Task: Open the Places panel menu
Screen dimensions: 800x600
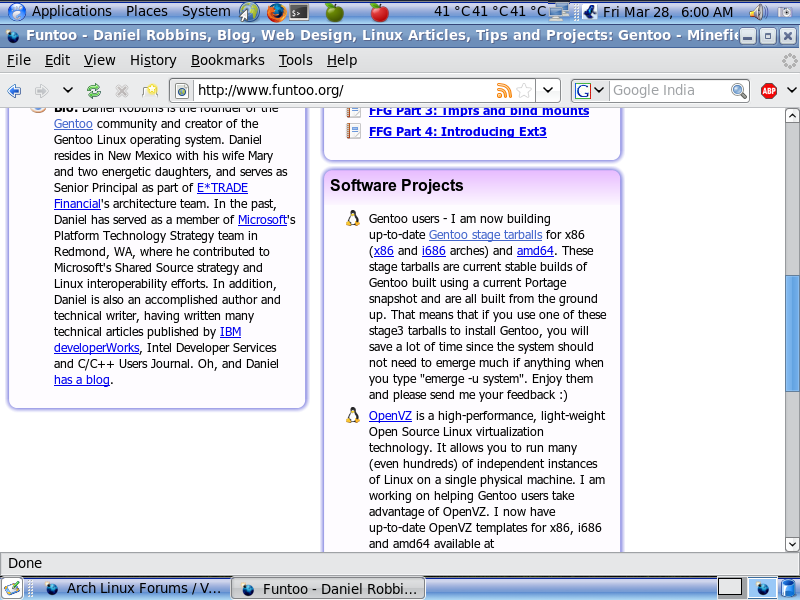Action: [x=147, y=11]
